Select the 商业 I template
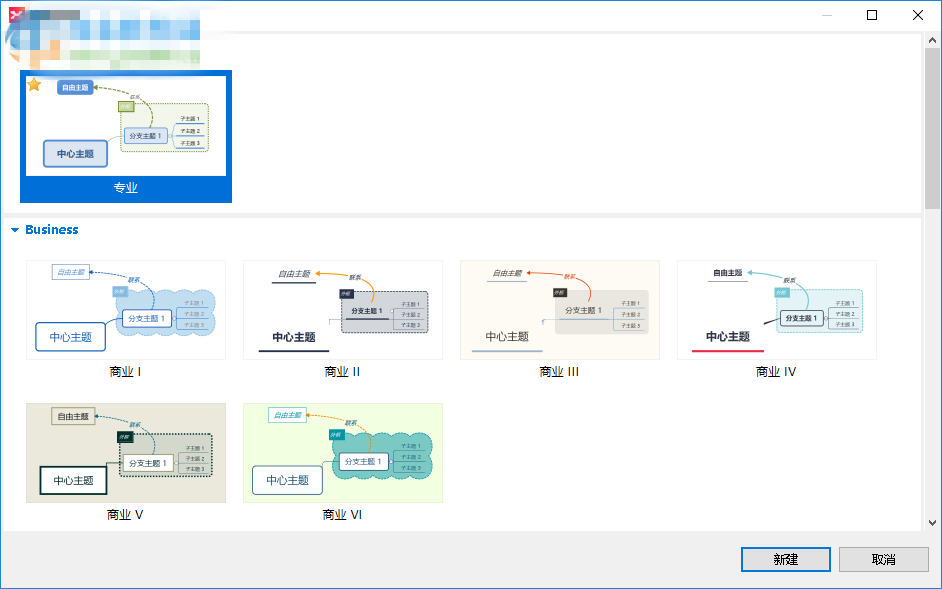 125,310
